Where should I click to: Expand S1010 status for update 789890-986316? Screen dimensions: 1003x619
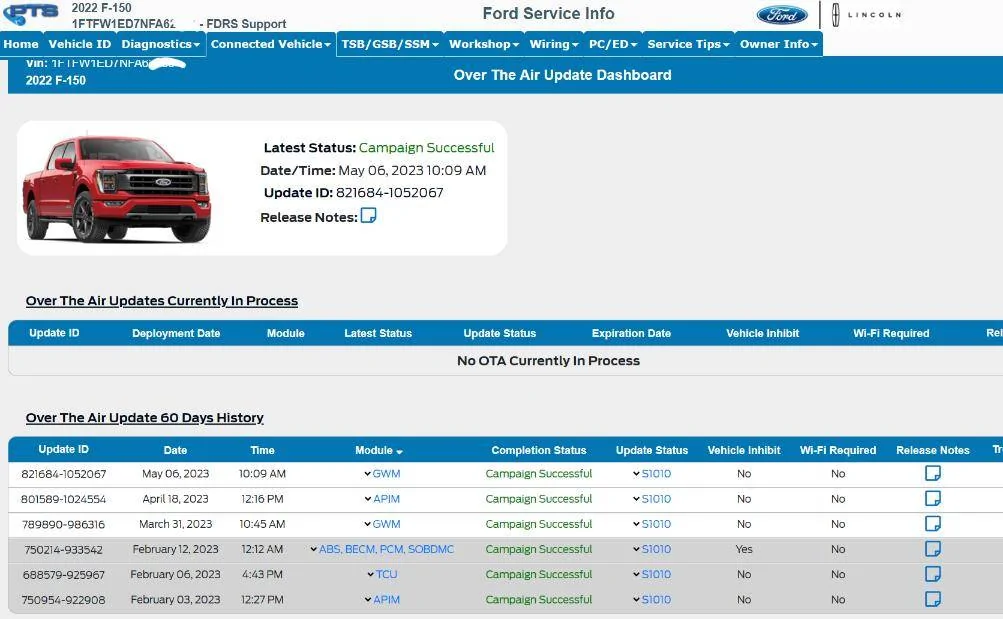652,524
